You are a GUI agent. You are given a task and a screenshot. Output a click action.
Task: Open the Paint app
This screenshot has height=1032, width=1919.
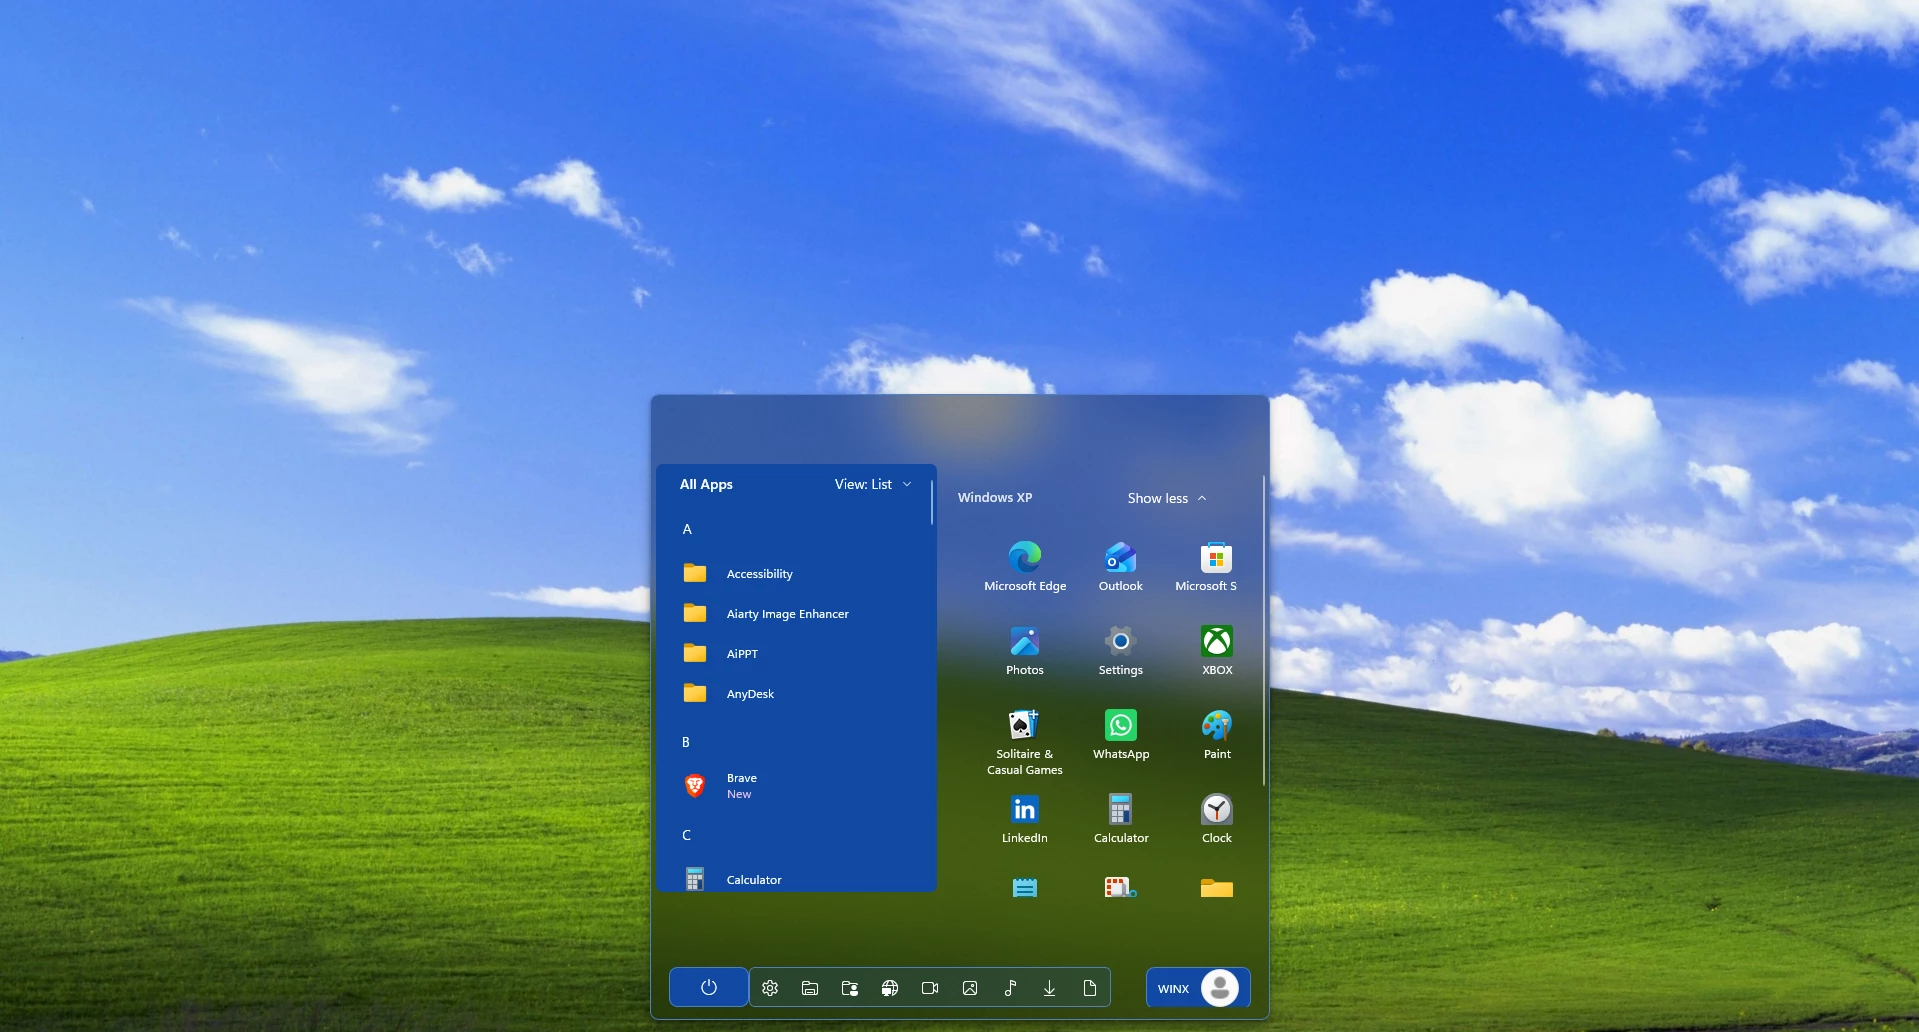(x=1217, y=734)
